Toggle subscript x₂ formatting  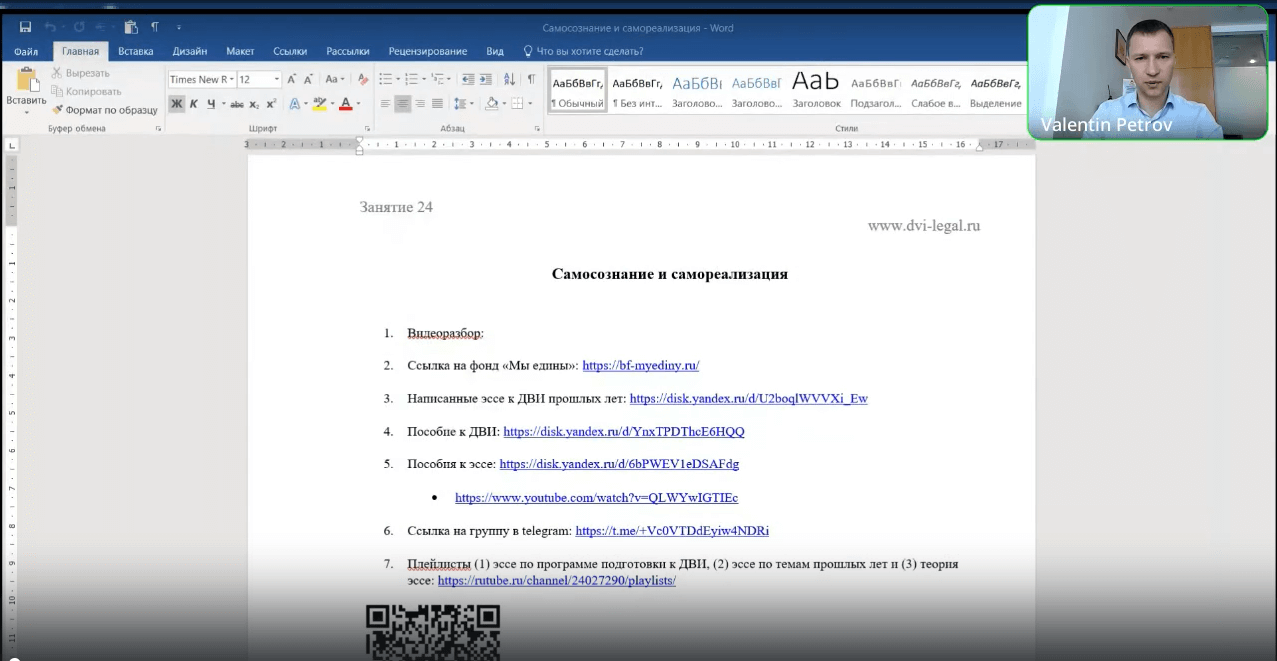[x=255, y=104]
